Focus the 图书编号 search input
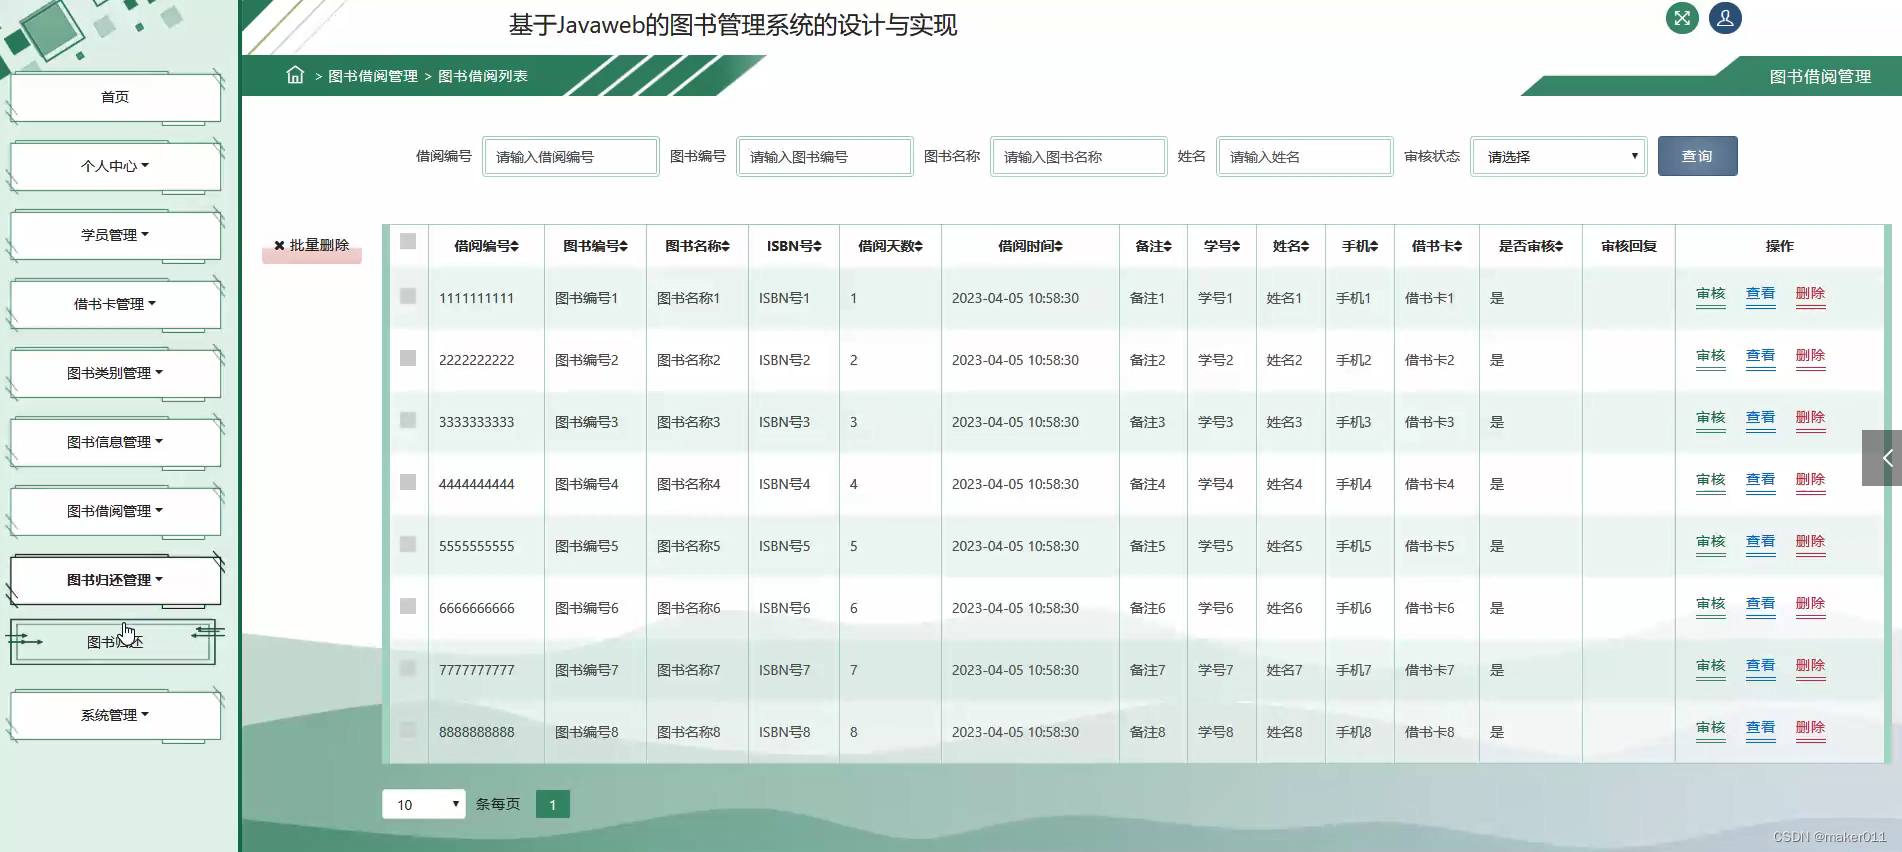 pos(825,156)
